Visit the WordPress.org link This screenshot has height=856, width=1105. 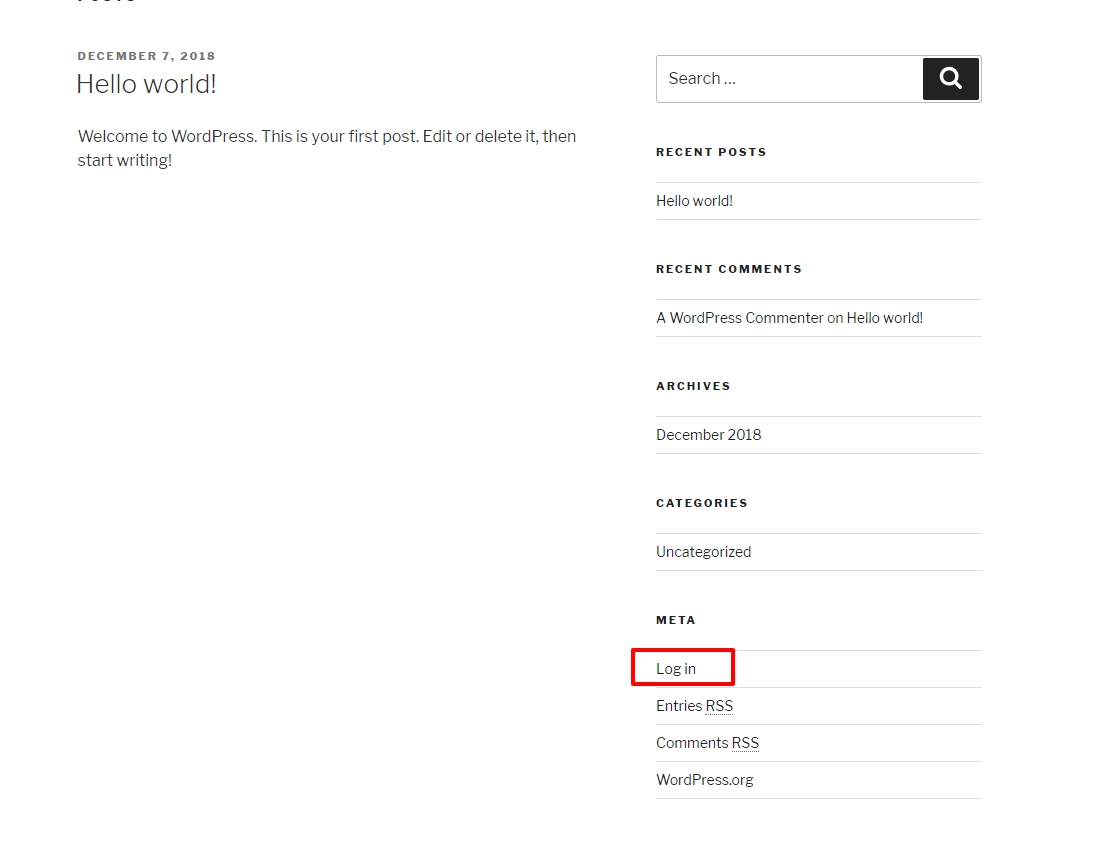pyautogui.click(x=704, y=779)
